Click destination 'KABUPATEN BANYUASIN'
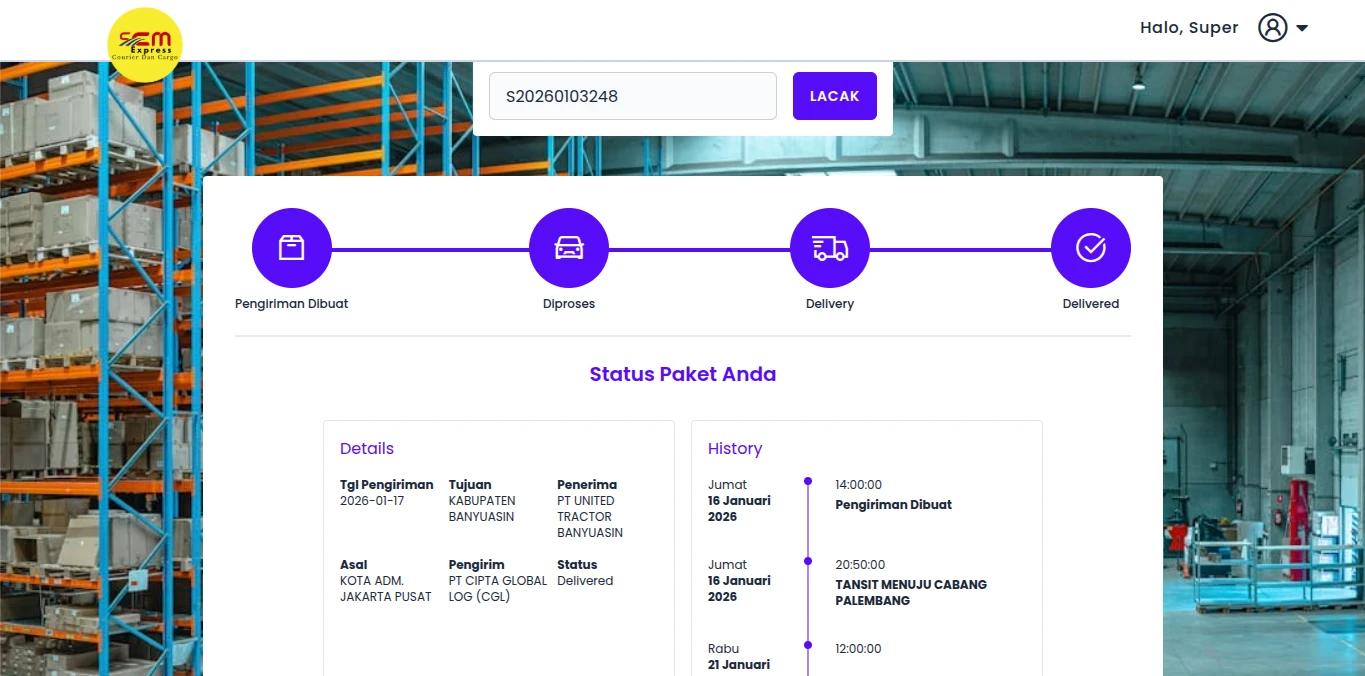Image resolution: width=1365 pixels, height=676 pixels. click(x=482, y=509)
